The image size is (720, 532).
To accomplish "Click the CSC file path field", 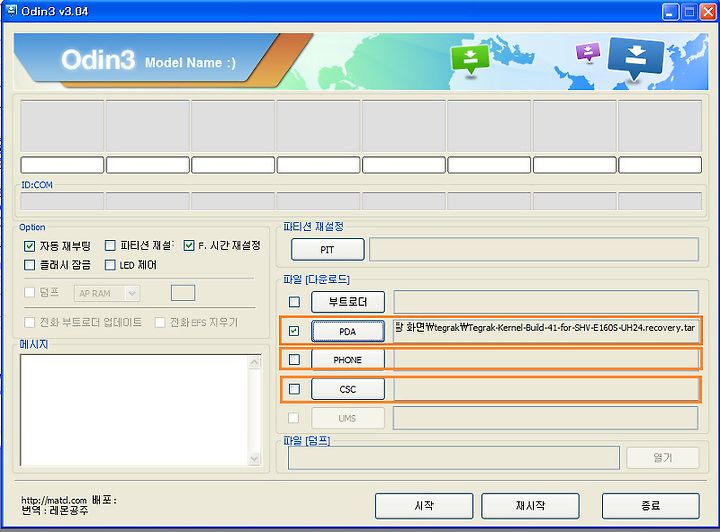I will coord(546,389).
